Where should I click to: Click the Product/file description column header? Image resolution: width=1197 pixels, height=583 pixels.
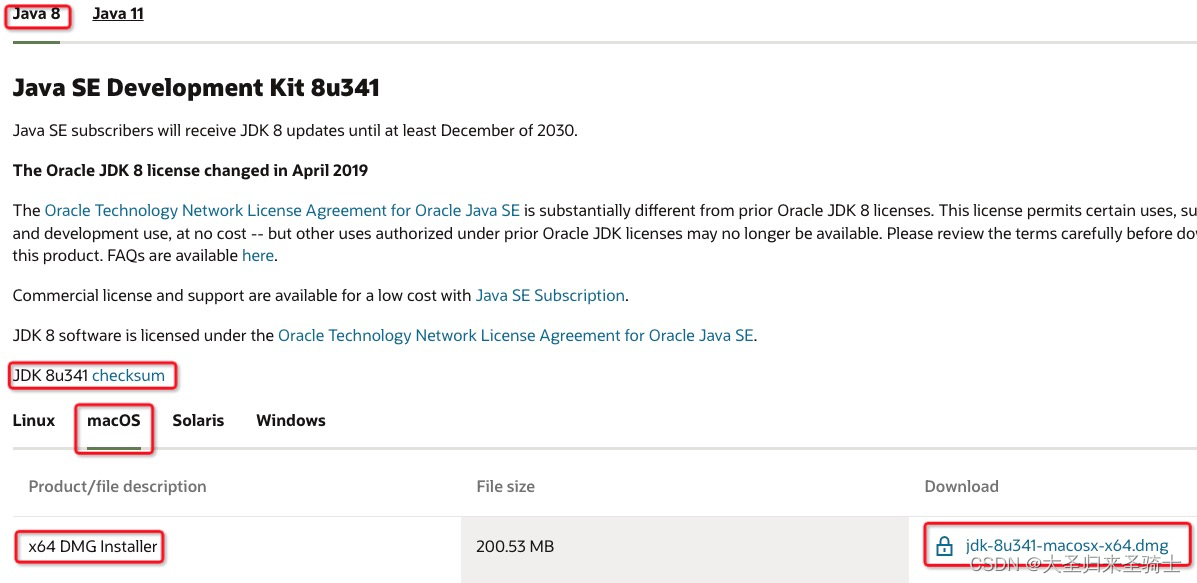[118, 486]
